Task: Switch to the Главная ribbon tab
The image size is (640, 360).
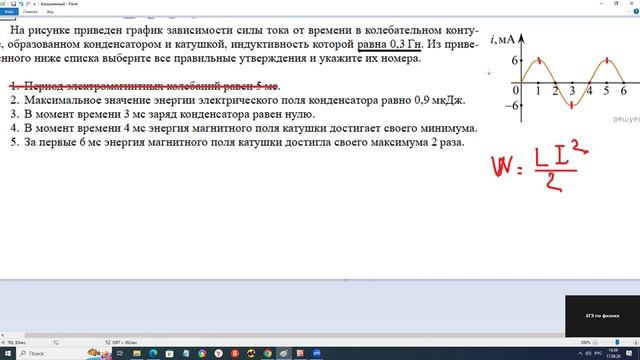Action: tap(30, 12)
